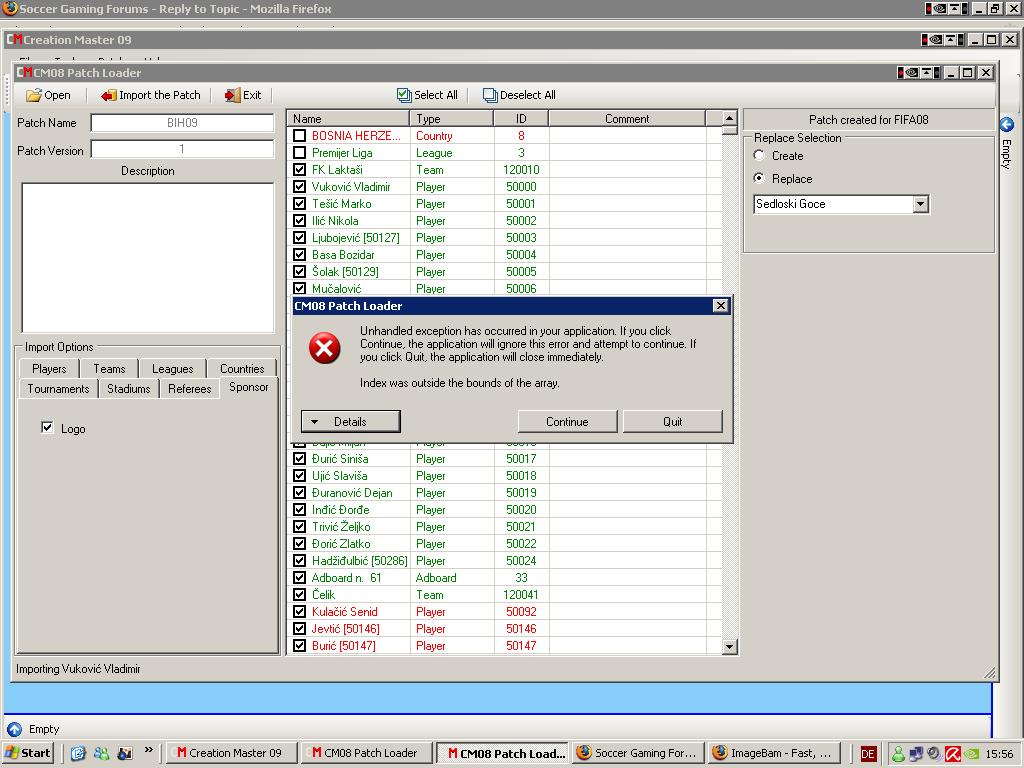Uncheck the Adboard n. 61 checkbox

299,578
